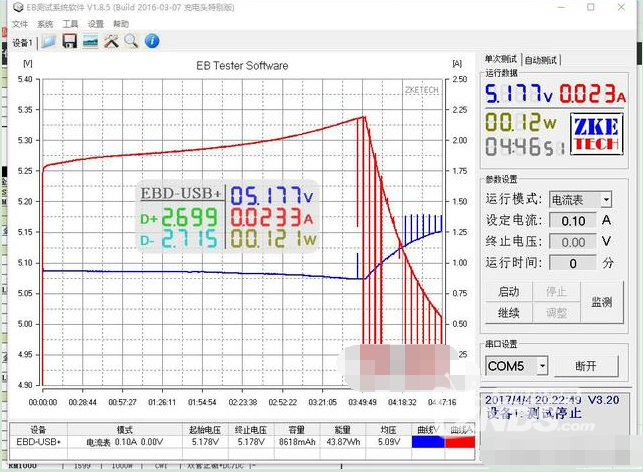Screen dimensions: 643x472
Task: Click the 5.177V voltage readout in 运行数据
Action: 519,93
